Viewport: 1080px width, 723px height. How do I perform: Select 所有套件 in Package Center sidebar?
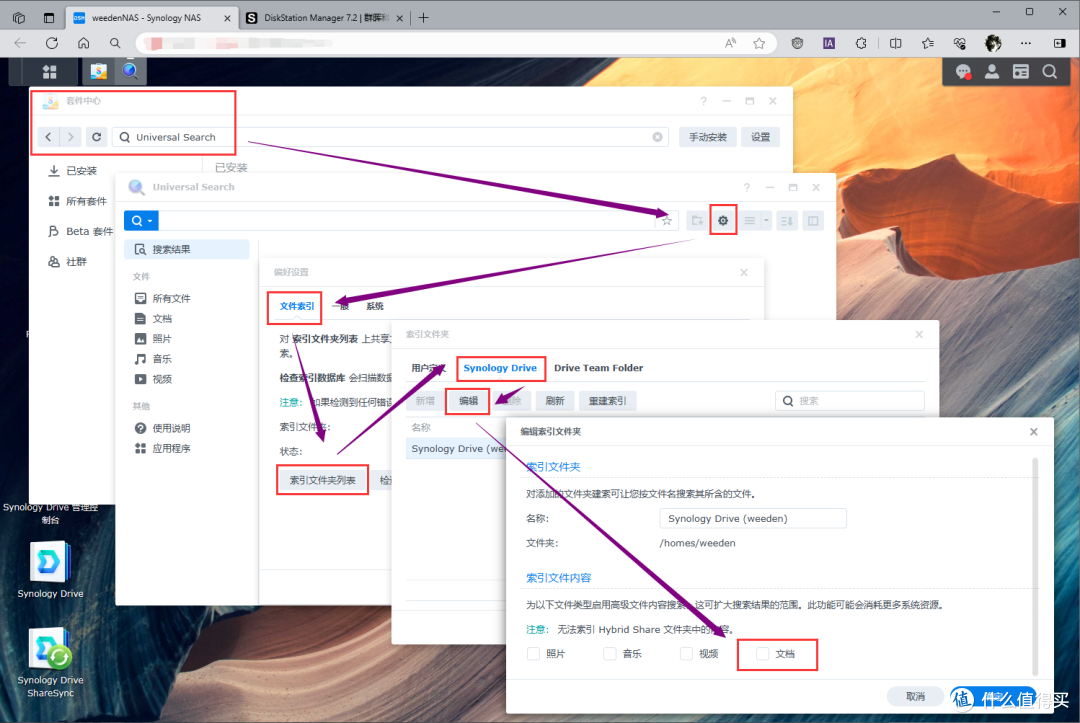[77, 201]
